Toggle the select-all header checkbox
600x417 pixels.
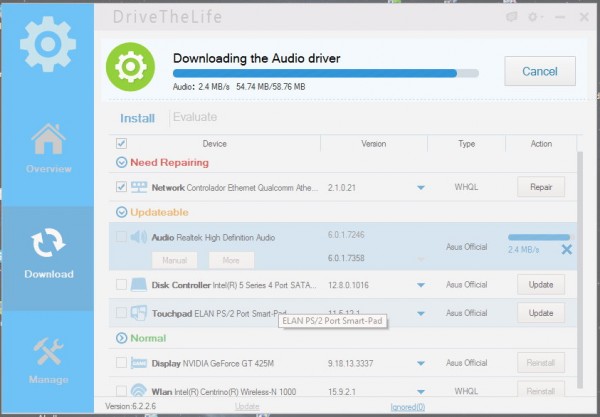[x=121, y=143]
